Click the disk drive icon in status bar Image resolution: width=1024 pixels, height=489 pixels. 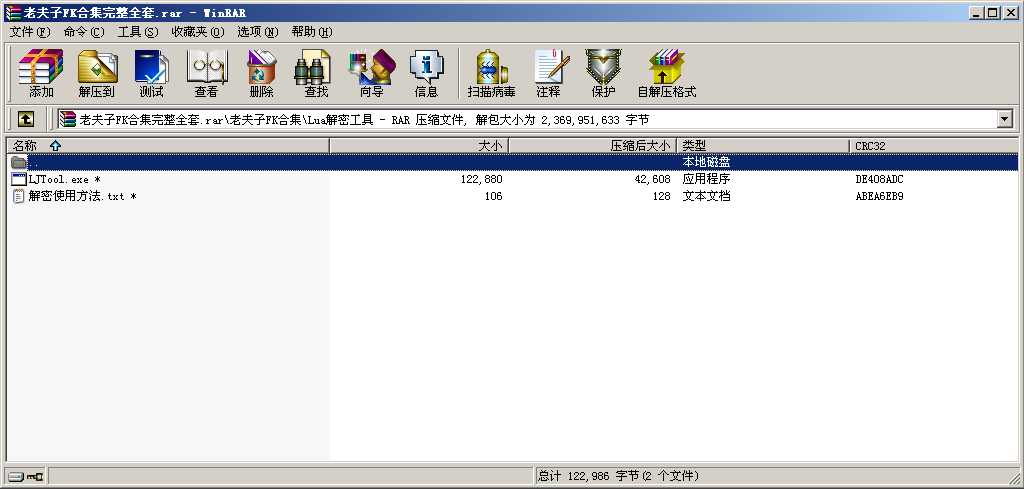15,477
